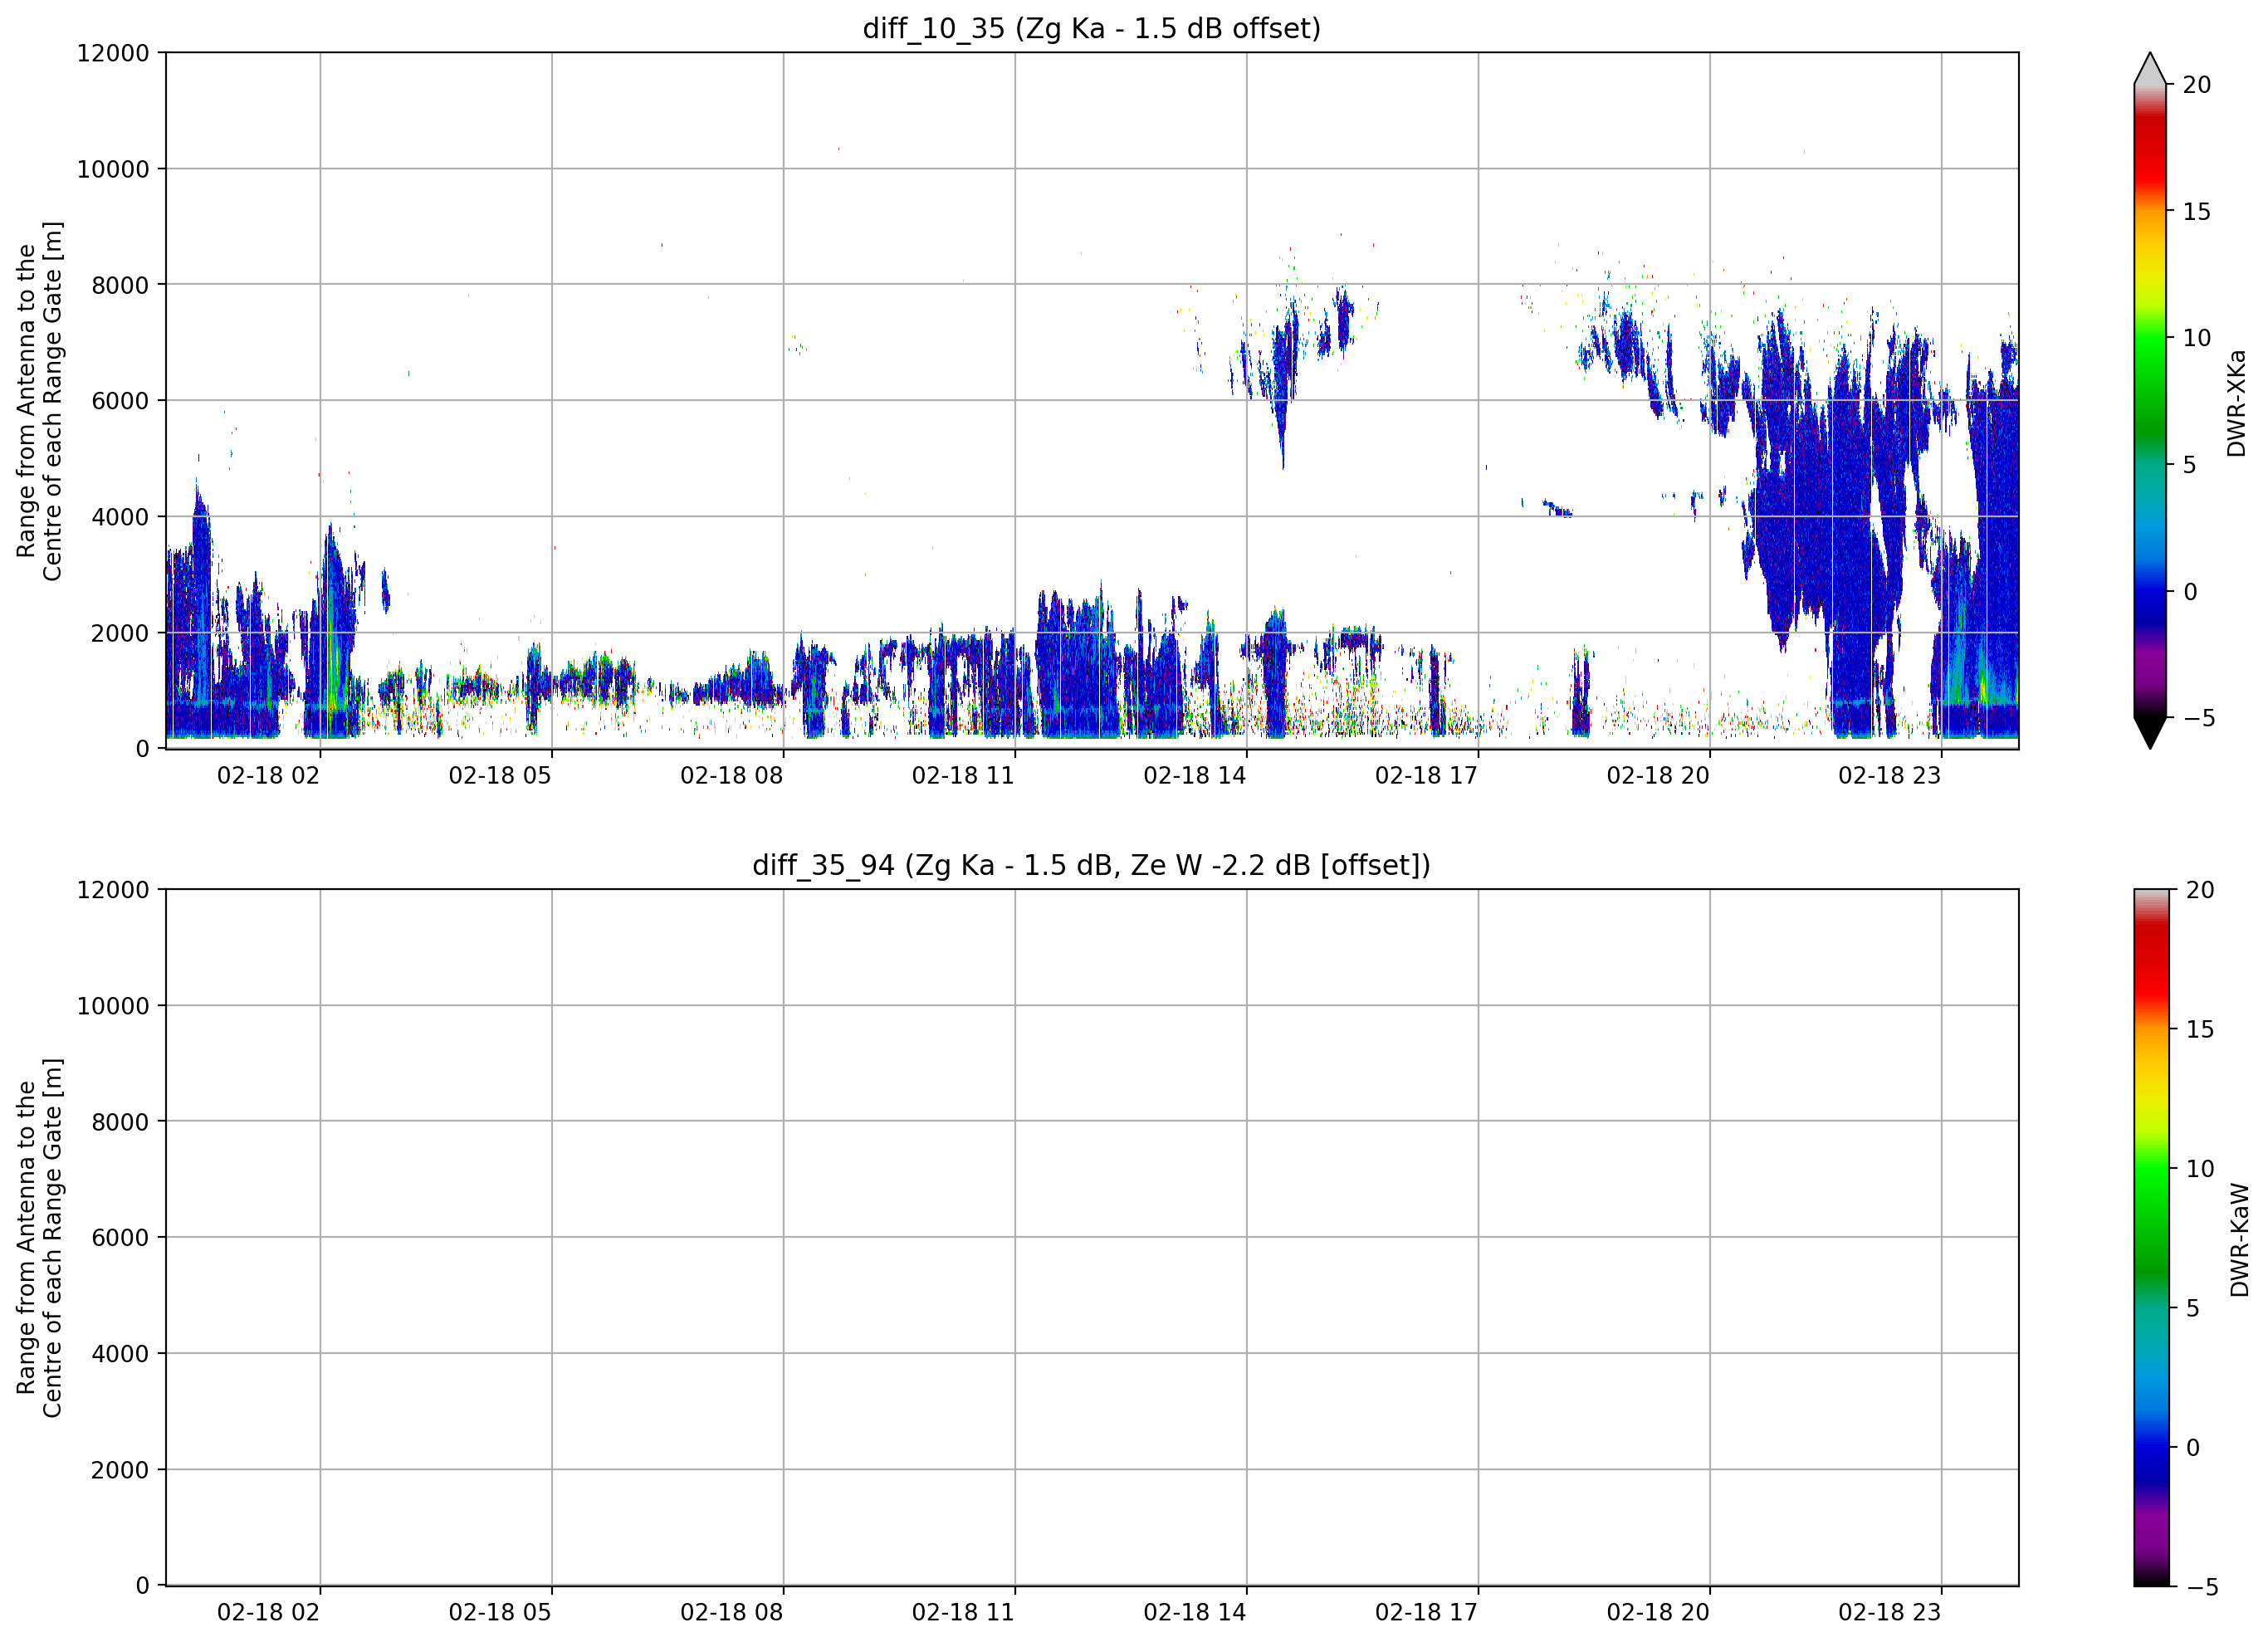Select the DWR-XKa colorbar gradient
Viewport: 2268px width, 1642px height.
pyautogui.click(x=2149, y=401)
